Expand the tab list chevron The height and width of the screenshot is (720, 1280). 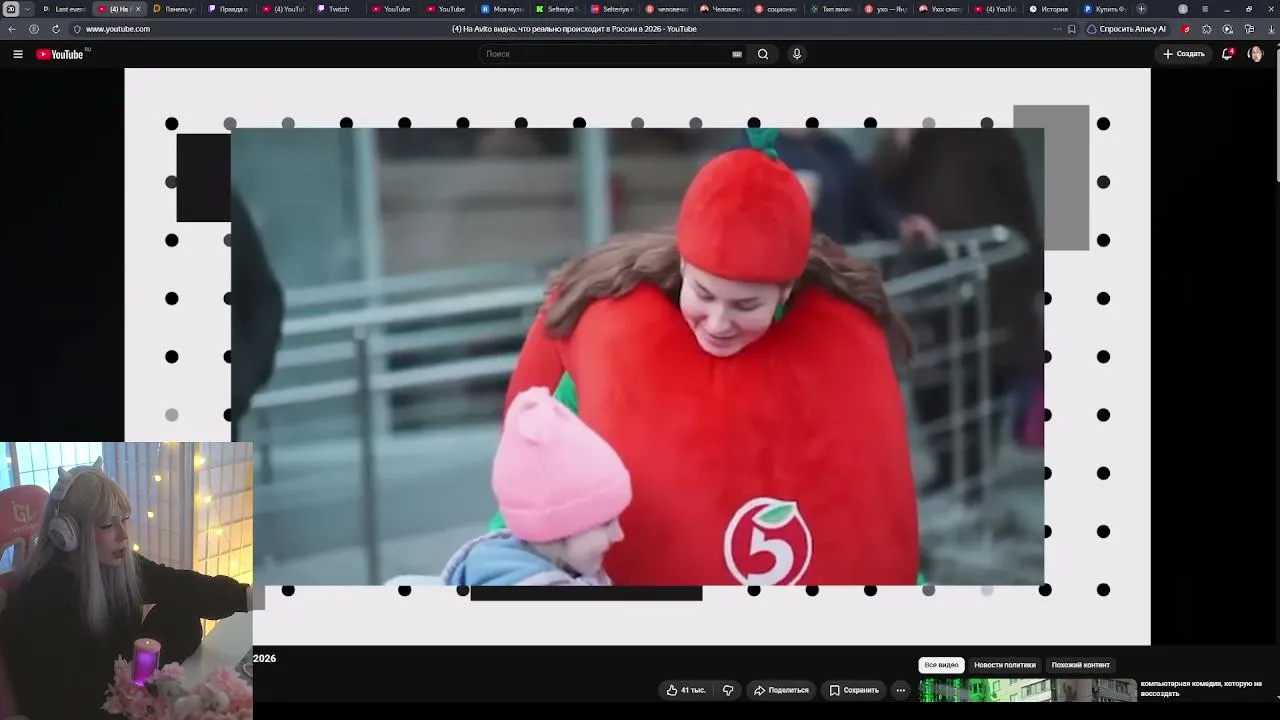coord(27,9)
